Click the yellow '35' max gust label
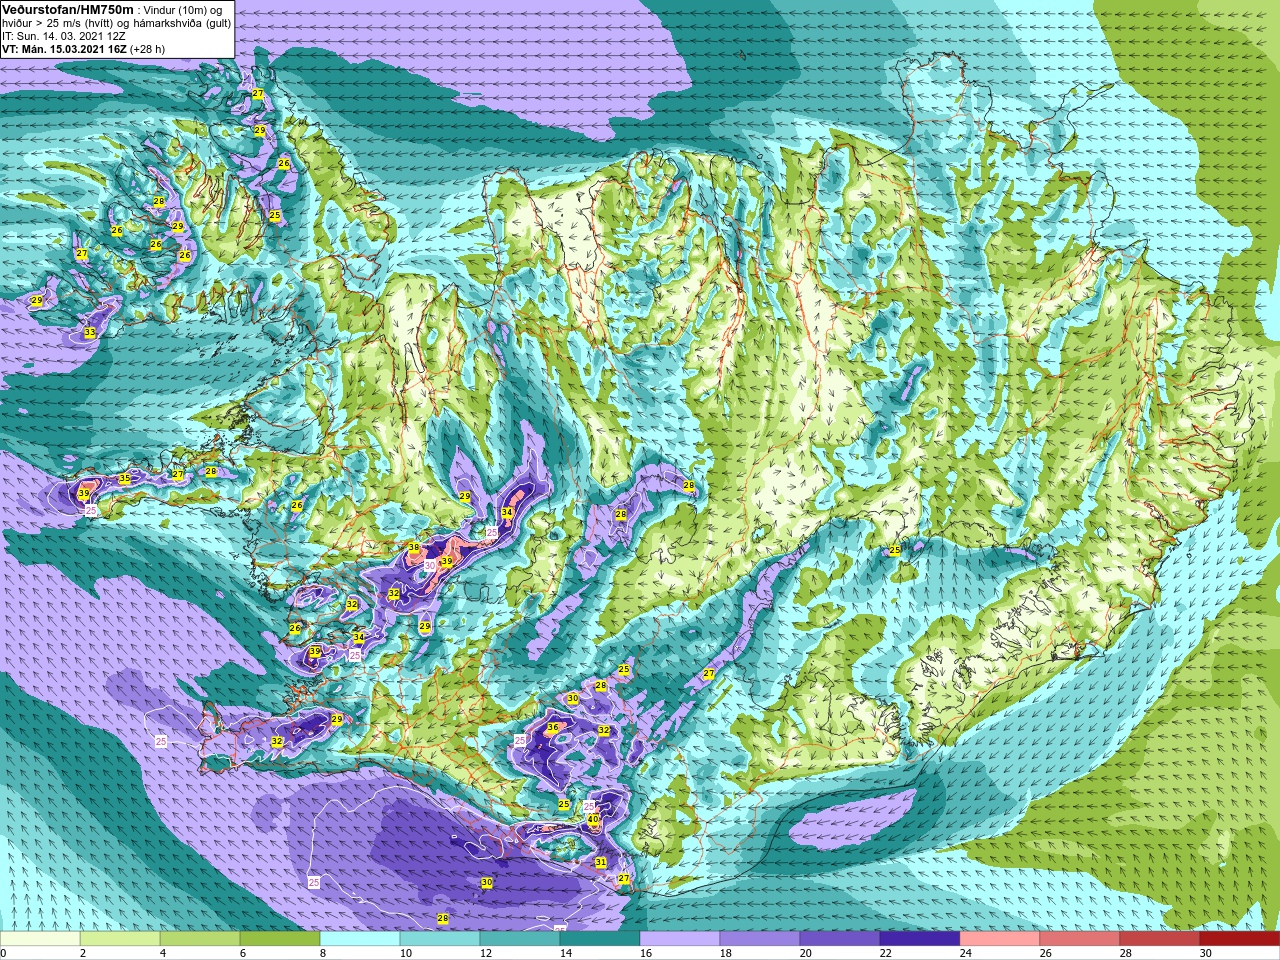 (x=125, y=479)
